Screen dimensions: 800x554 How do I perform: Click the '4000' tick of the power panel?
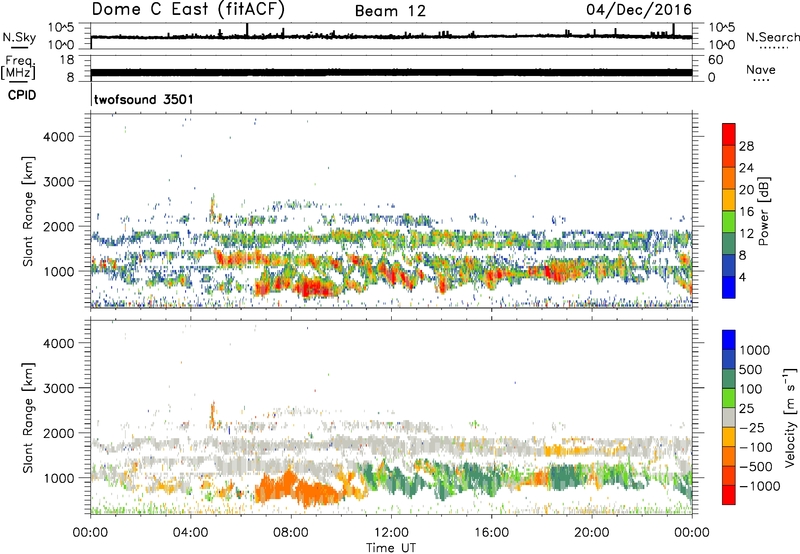tap(59, 137)
